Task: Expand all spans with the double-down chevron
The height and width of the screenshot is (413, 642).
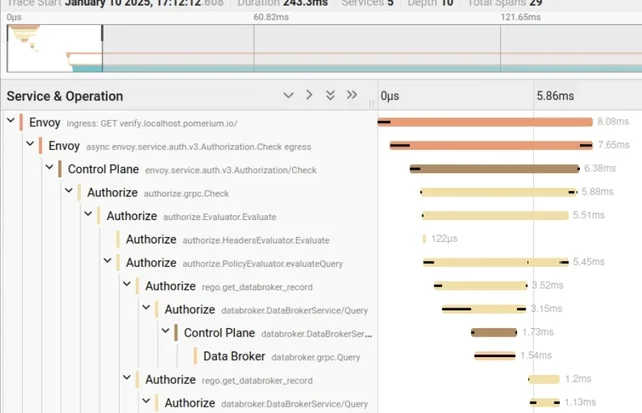Action: pyautogui.click(x=330, y=95)
